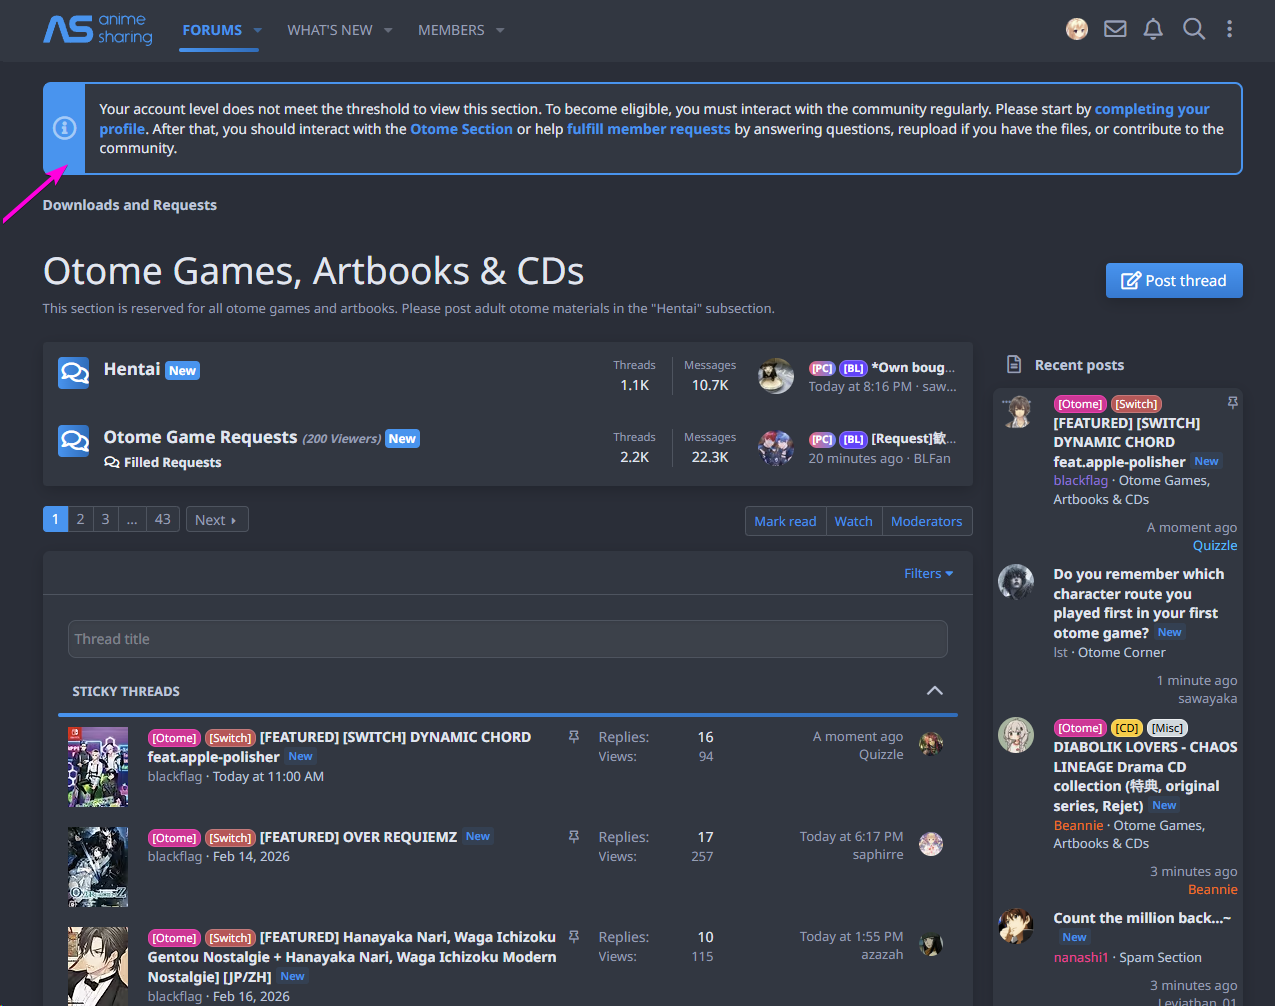Open the Otome Game Requests subforum

pos(201,437)
